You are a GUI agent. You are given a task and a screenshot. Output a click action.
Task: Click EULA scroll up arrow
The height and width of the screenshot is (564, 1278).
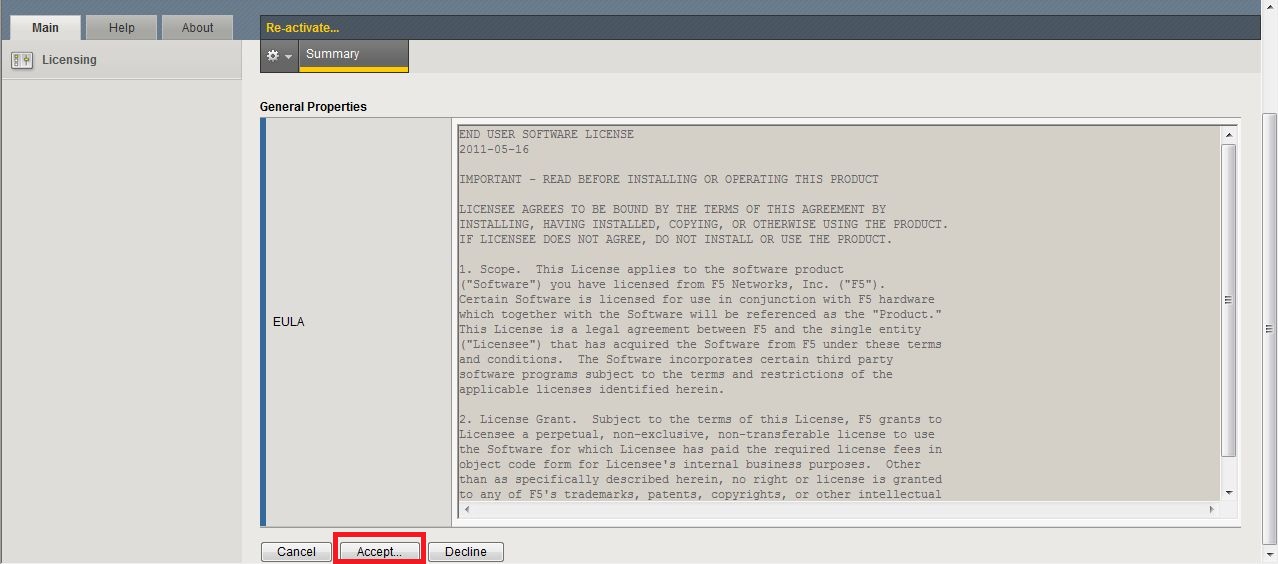1228,134
